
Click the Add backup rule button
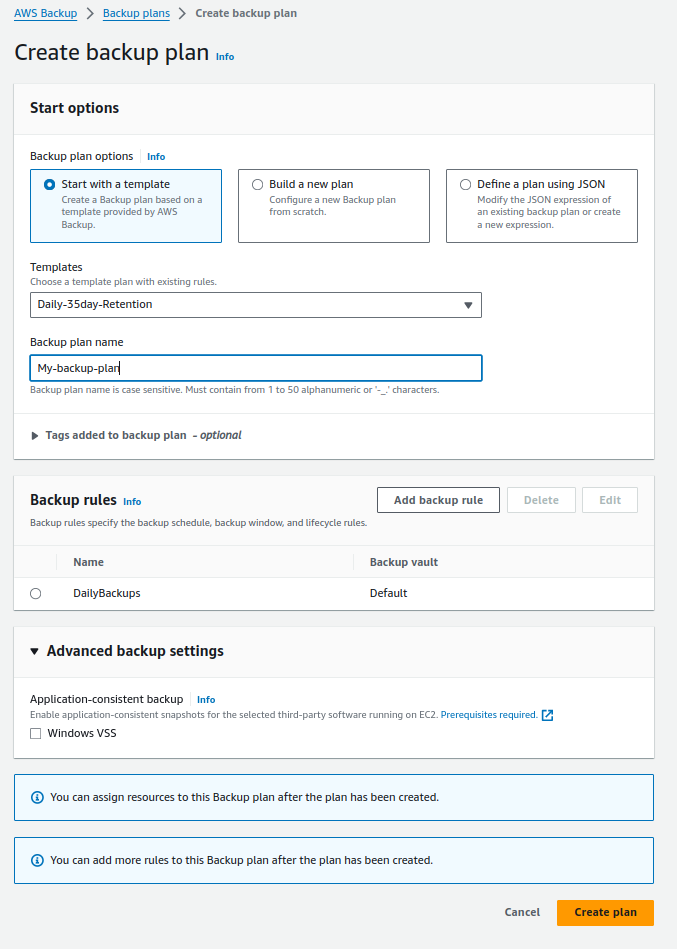click(x=439, y=500)
